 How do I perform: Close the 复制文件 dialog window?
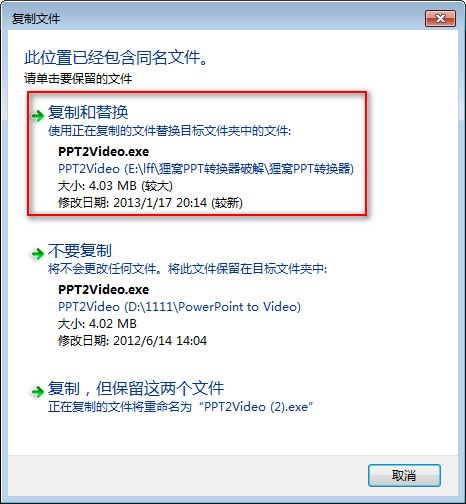click(440, 18)
